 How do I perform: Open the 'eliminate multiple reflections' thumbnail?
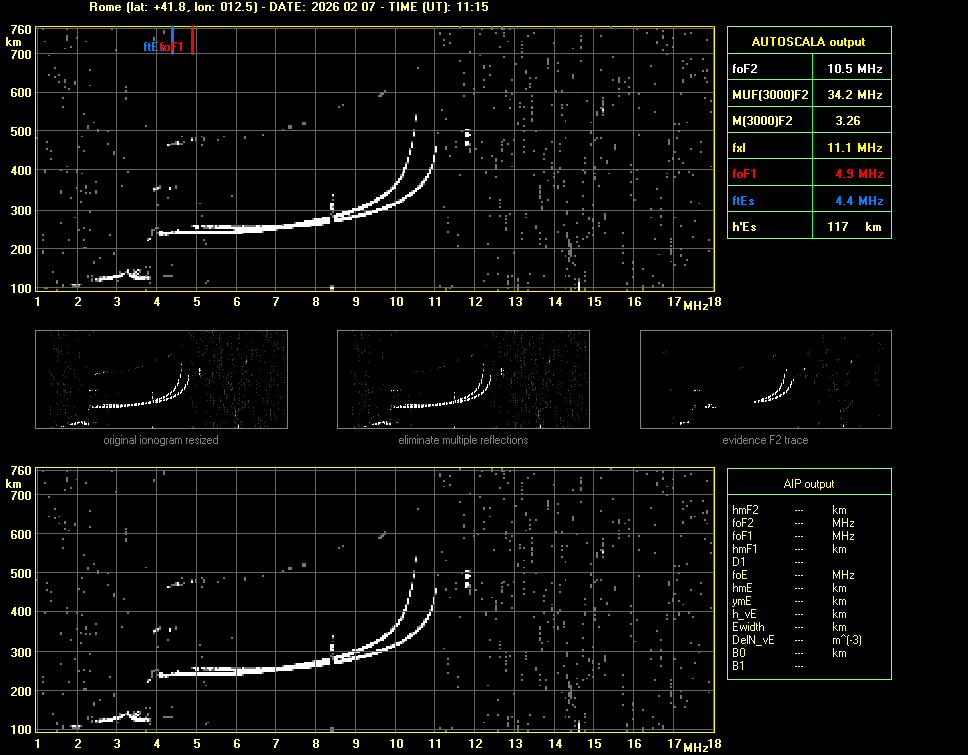[463, 380]
